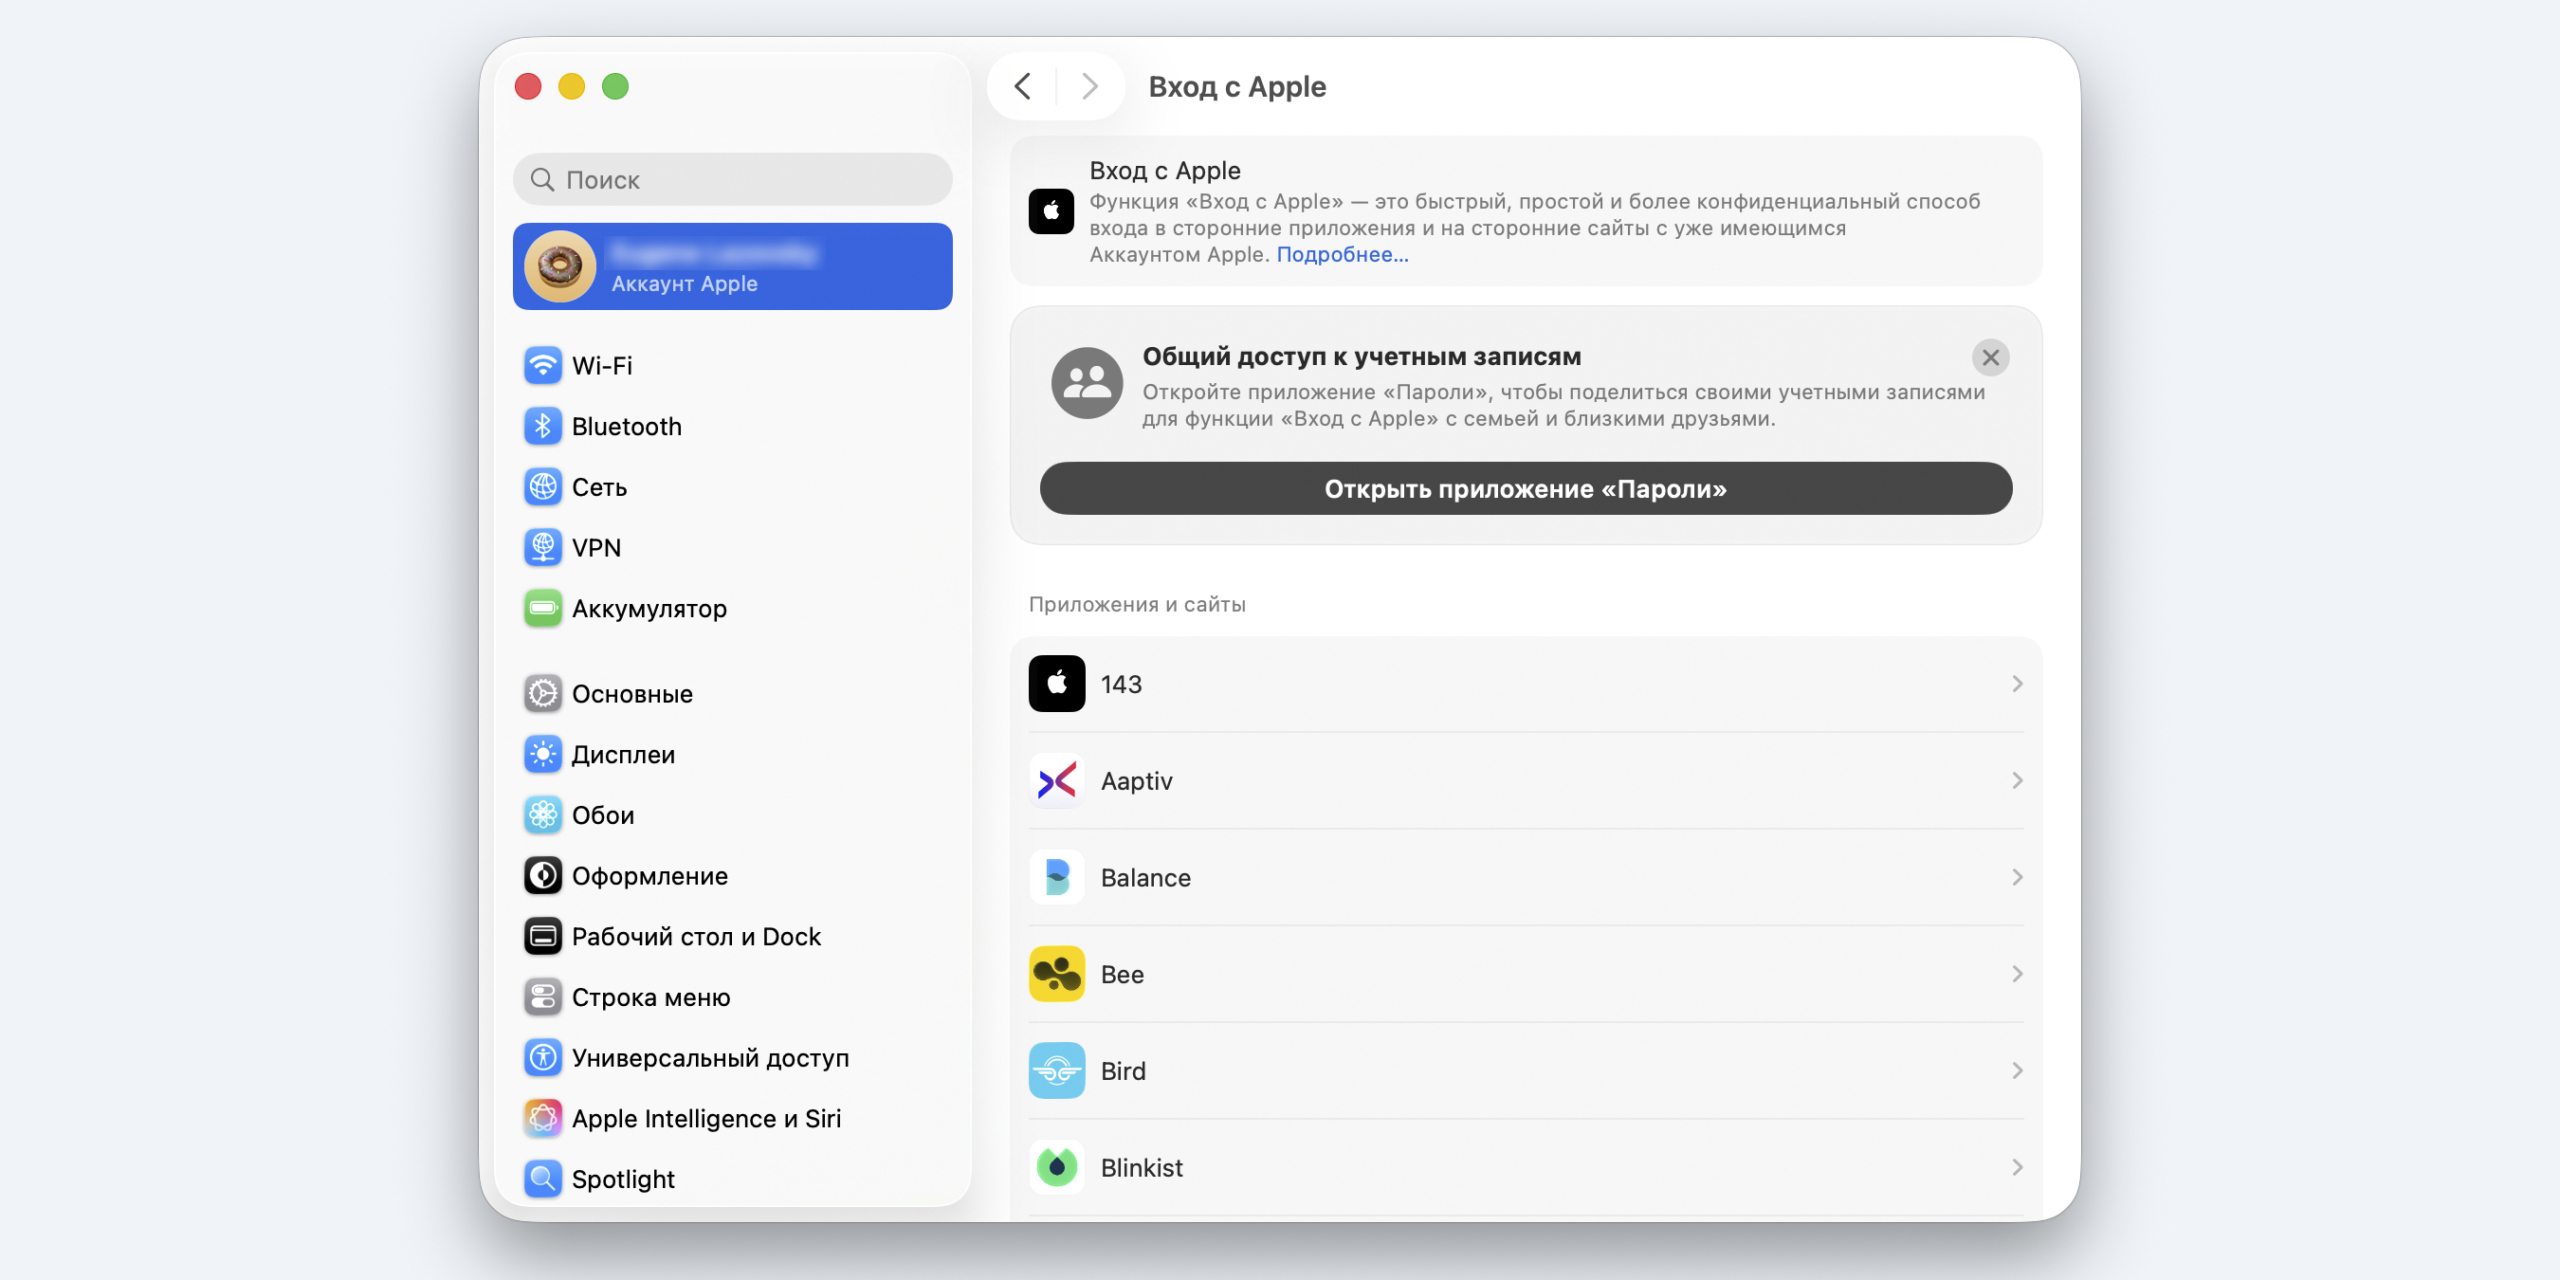Select Строка меню label in sidebar
Screen dimensions: 2560x1280
(651, 998)
